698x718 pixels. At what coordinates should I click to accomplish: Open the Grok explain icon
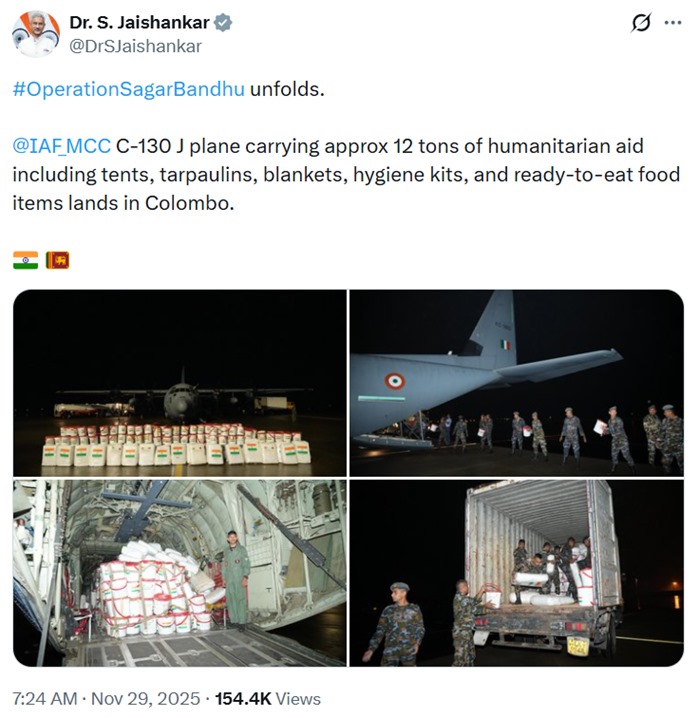point(641,22)
